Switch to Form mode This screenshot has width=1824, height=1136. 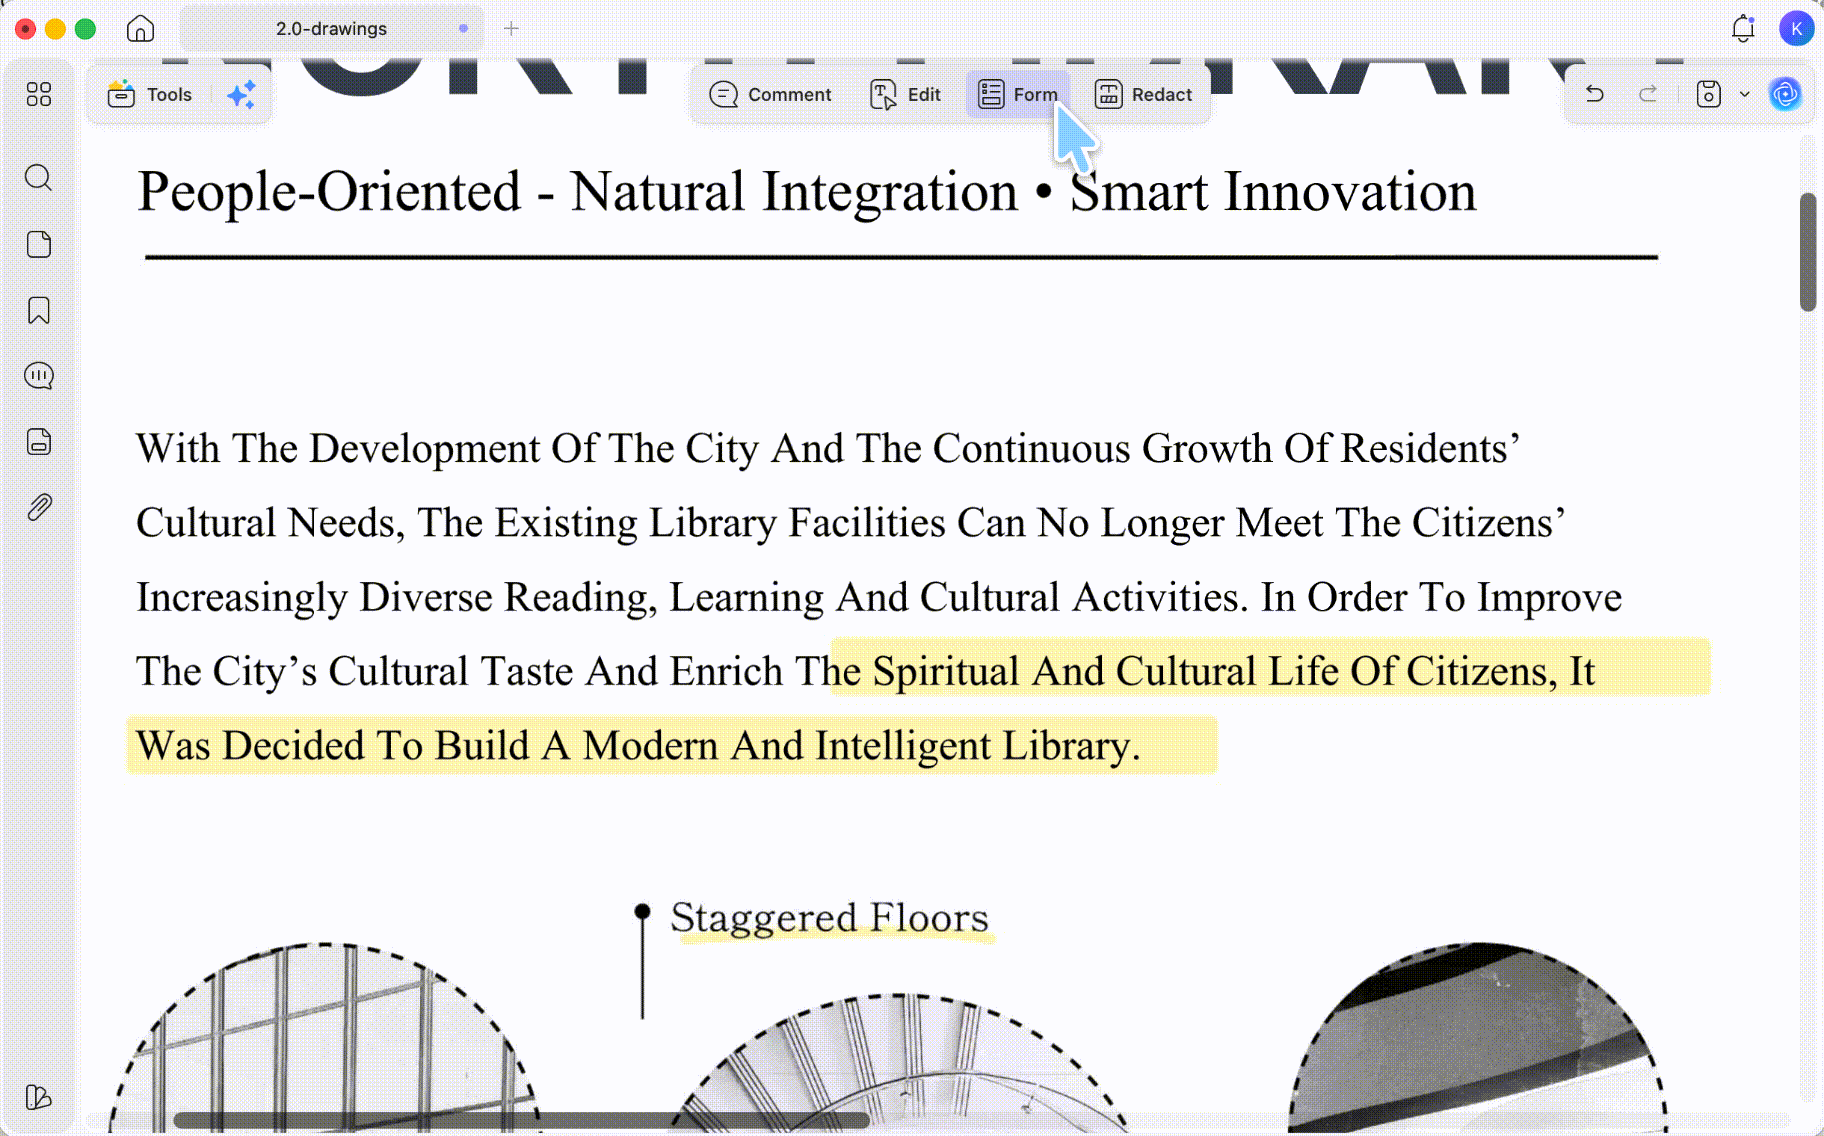[x=1017, y=94]
